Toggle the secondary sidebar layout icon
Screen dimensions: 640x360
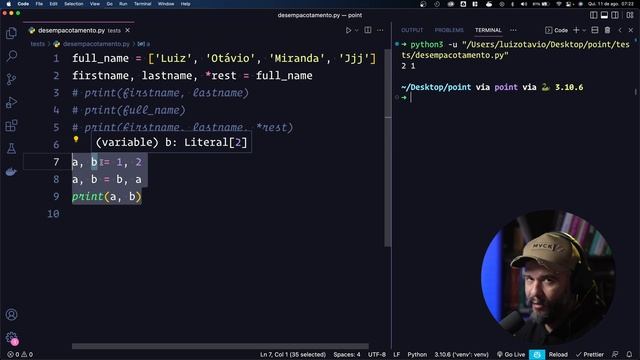(x=615, y=15)
